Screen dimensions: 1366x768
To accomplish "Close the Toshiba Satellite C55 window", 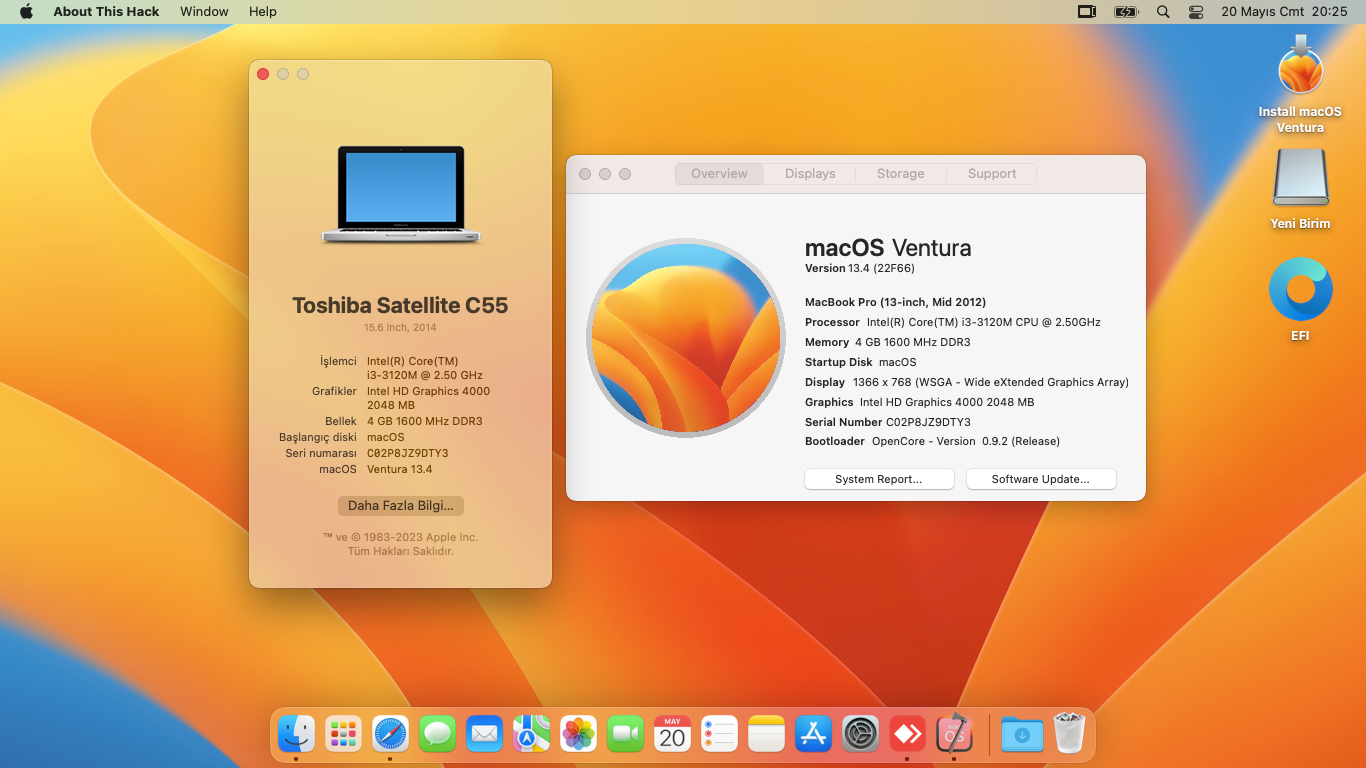I will point(263,74).
